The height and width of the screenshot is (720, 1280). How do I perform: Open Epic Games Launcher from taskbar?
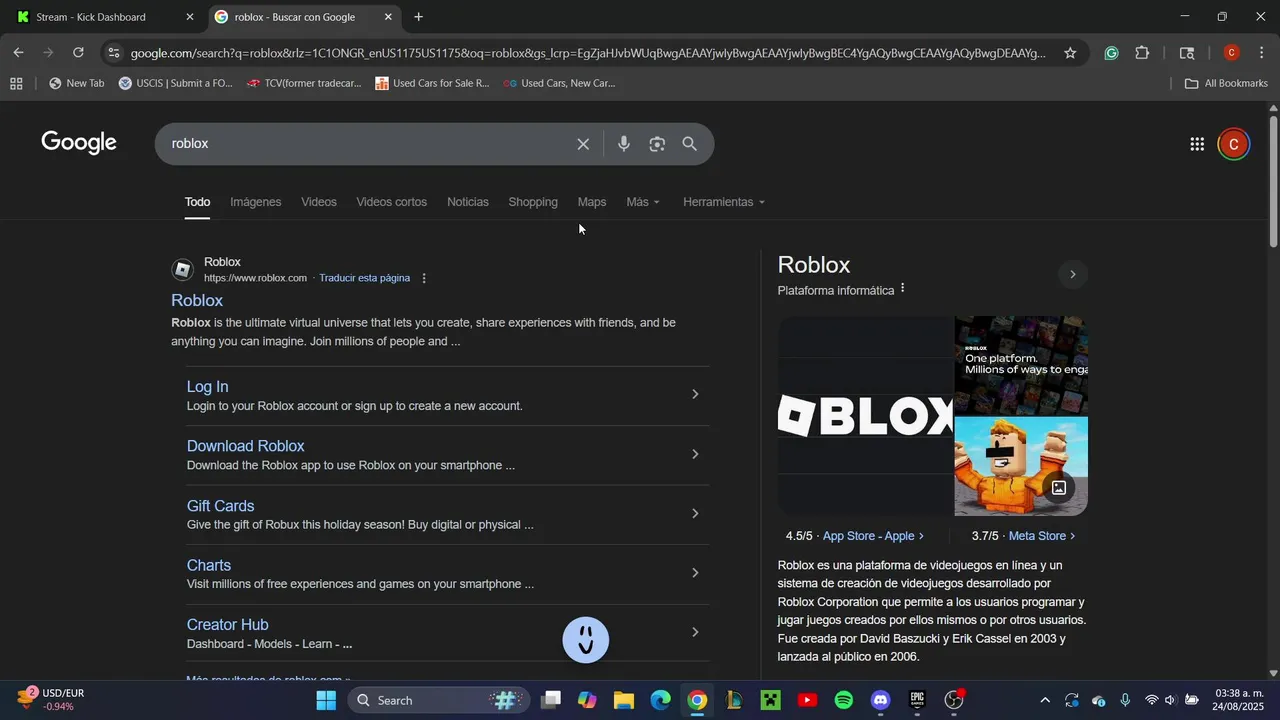tap(917, 700)
